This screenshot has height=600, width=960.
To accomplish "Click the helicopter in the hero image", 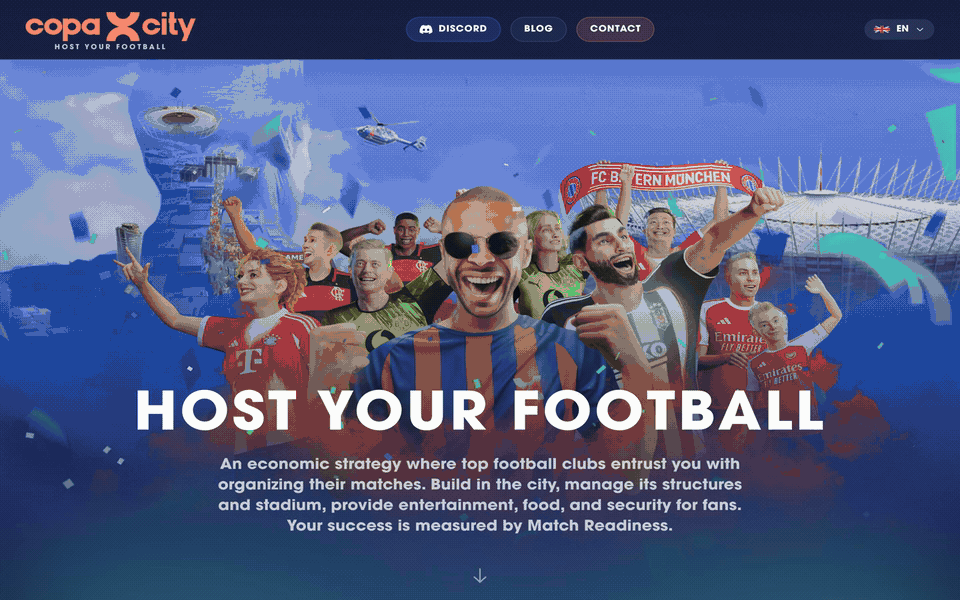I will click(x=390, y=131).
